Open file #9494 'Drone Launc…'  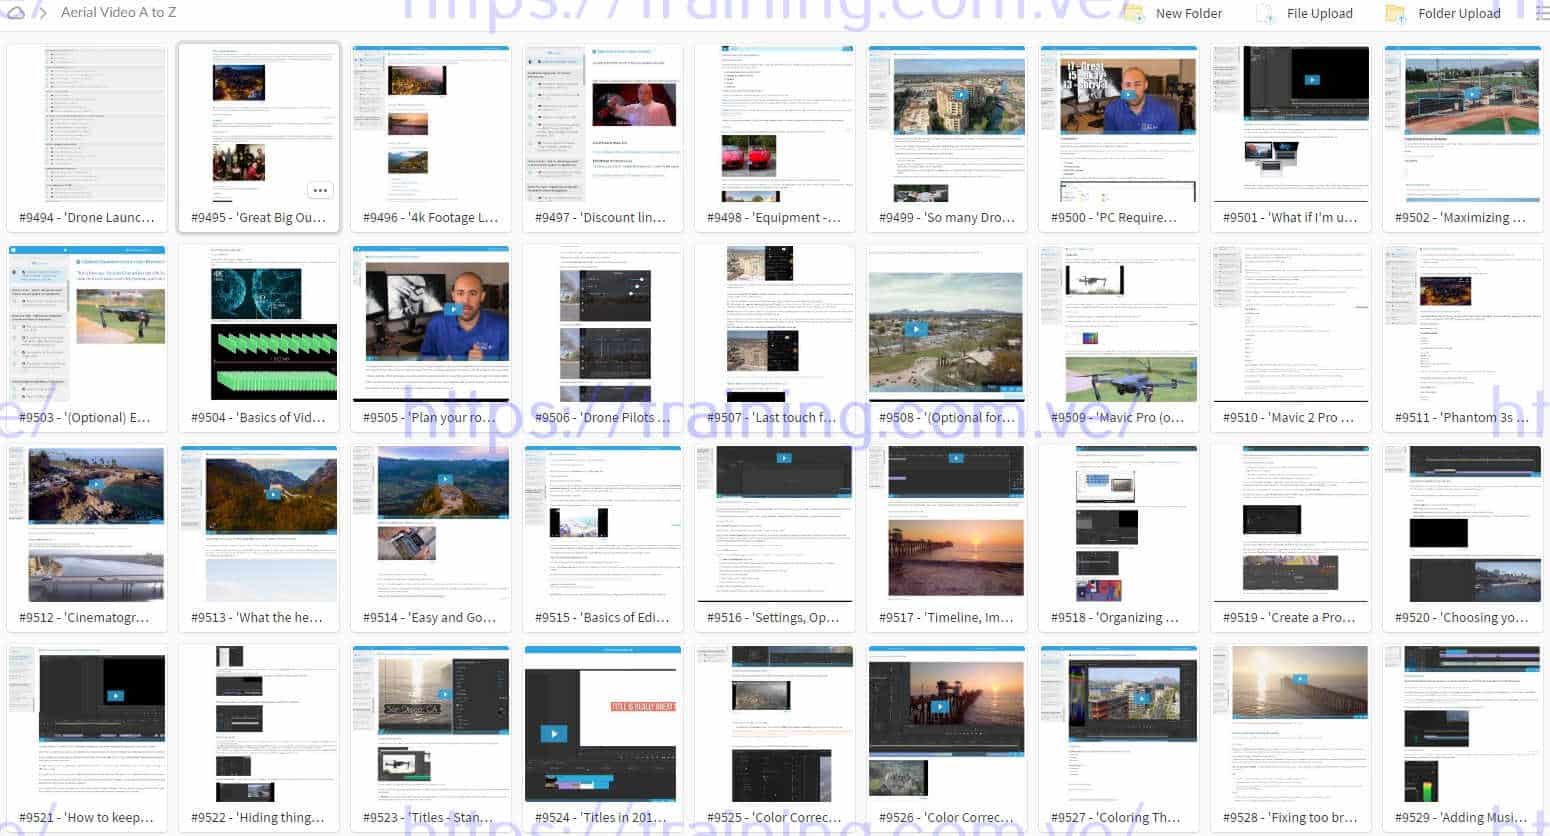click(x=87, y=125)
